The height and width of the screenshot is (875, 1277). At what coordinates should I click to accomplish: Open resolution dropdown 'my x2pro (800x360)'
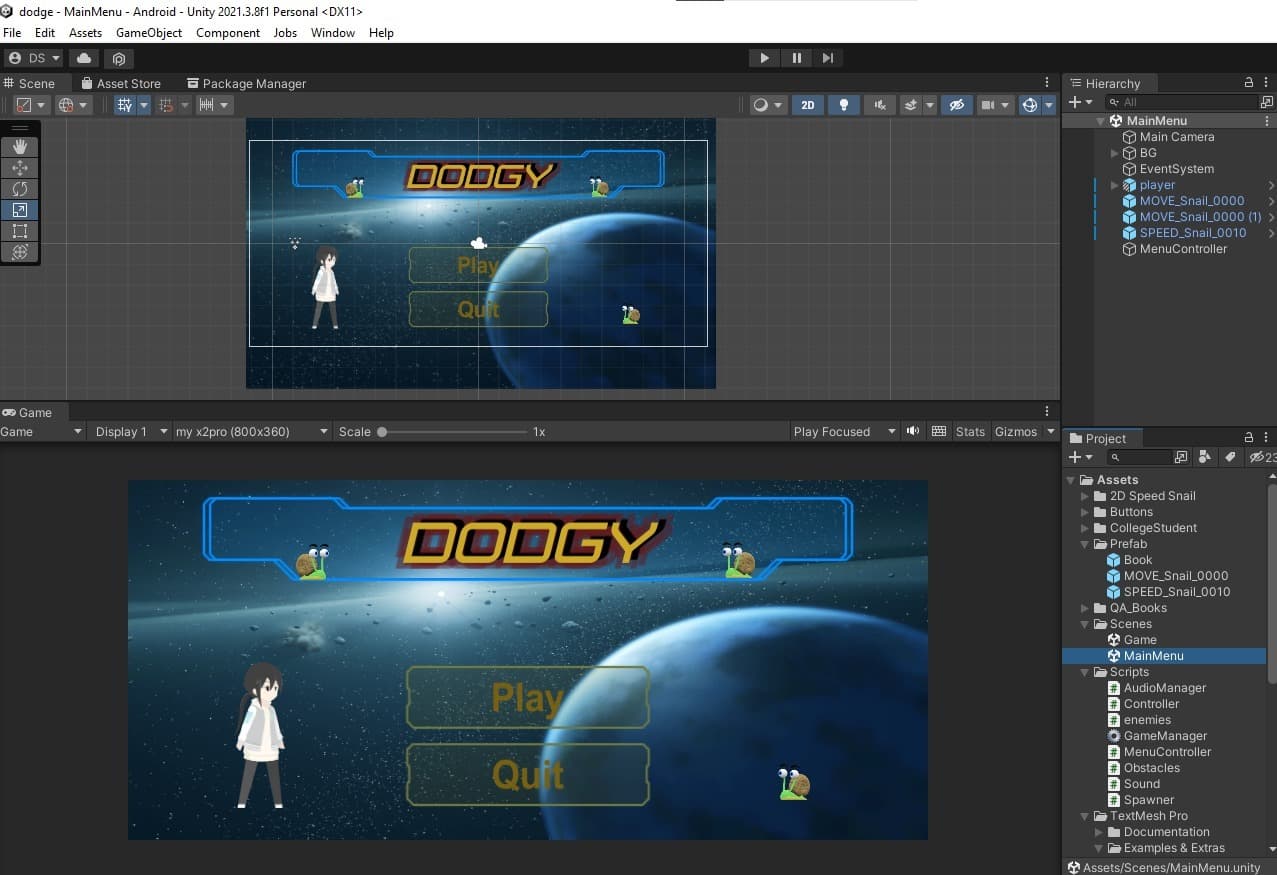point(250,431)
